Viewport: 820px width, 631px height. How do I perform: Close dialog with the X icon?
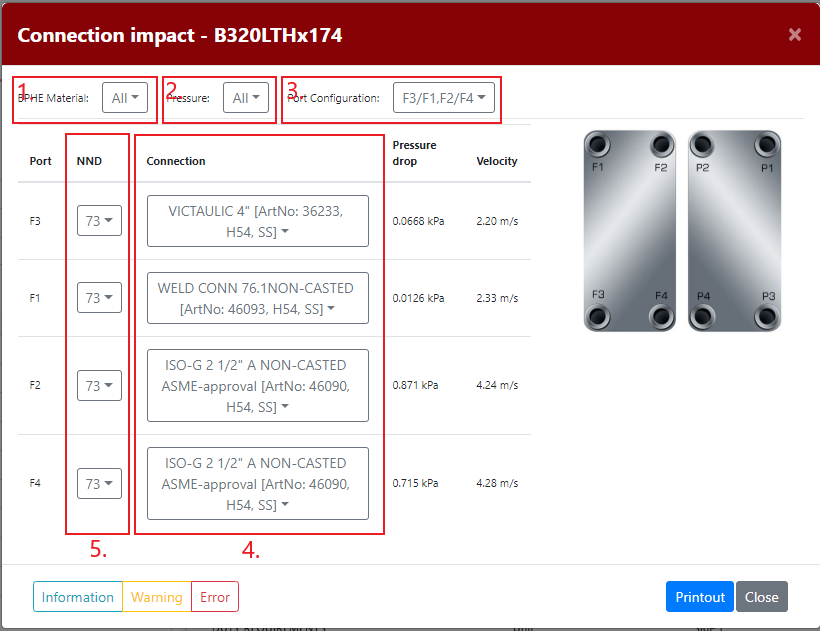(794, 35)
